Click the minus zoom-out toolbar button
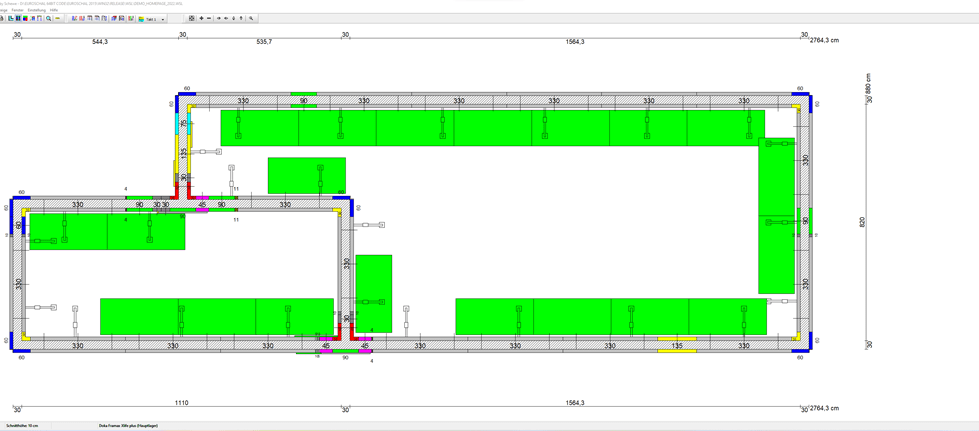Viewport: 979px width, 431px height. (x=209, y=18)
